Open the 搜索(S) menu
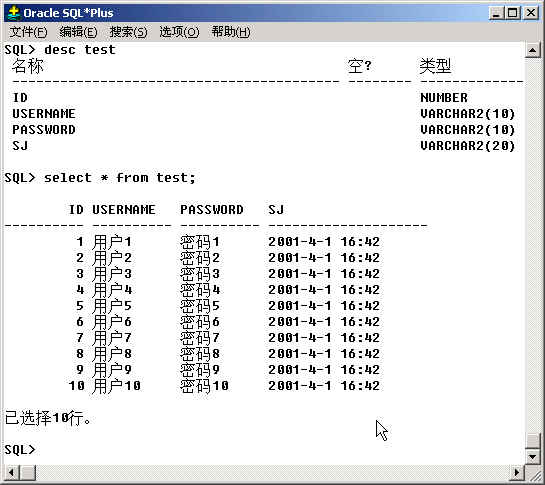This screenshot has height=485, width=545. tap(129, 32)
